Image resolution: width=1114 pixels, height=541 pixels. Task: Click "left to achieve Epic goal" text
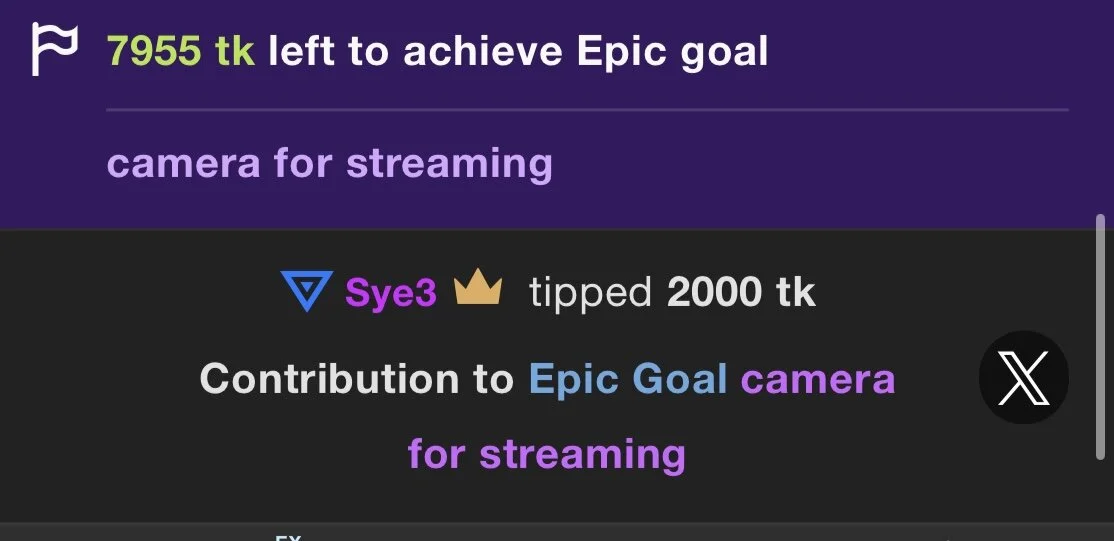(x=518, y=52)
